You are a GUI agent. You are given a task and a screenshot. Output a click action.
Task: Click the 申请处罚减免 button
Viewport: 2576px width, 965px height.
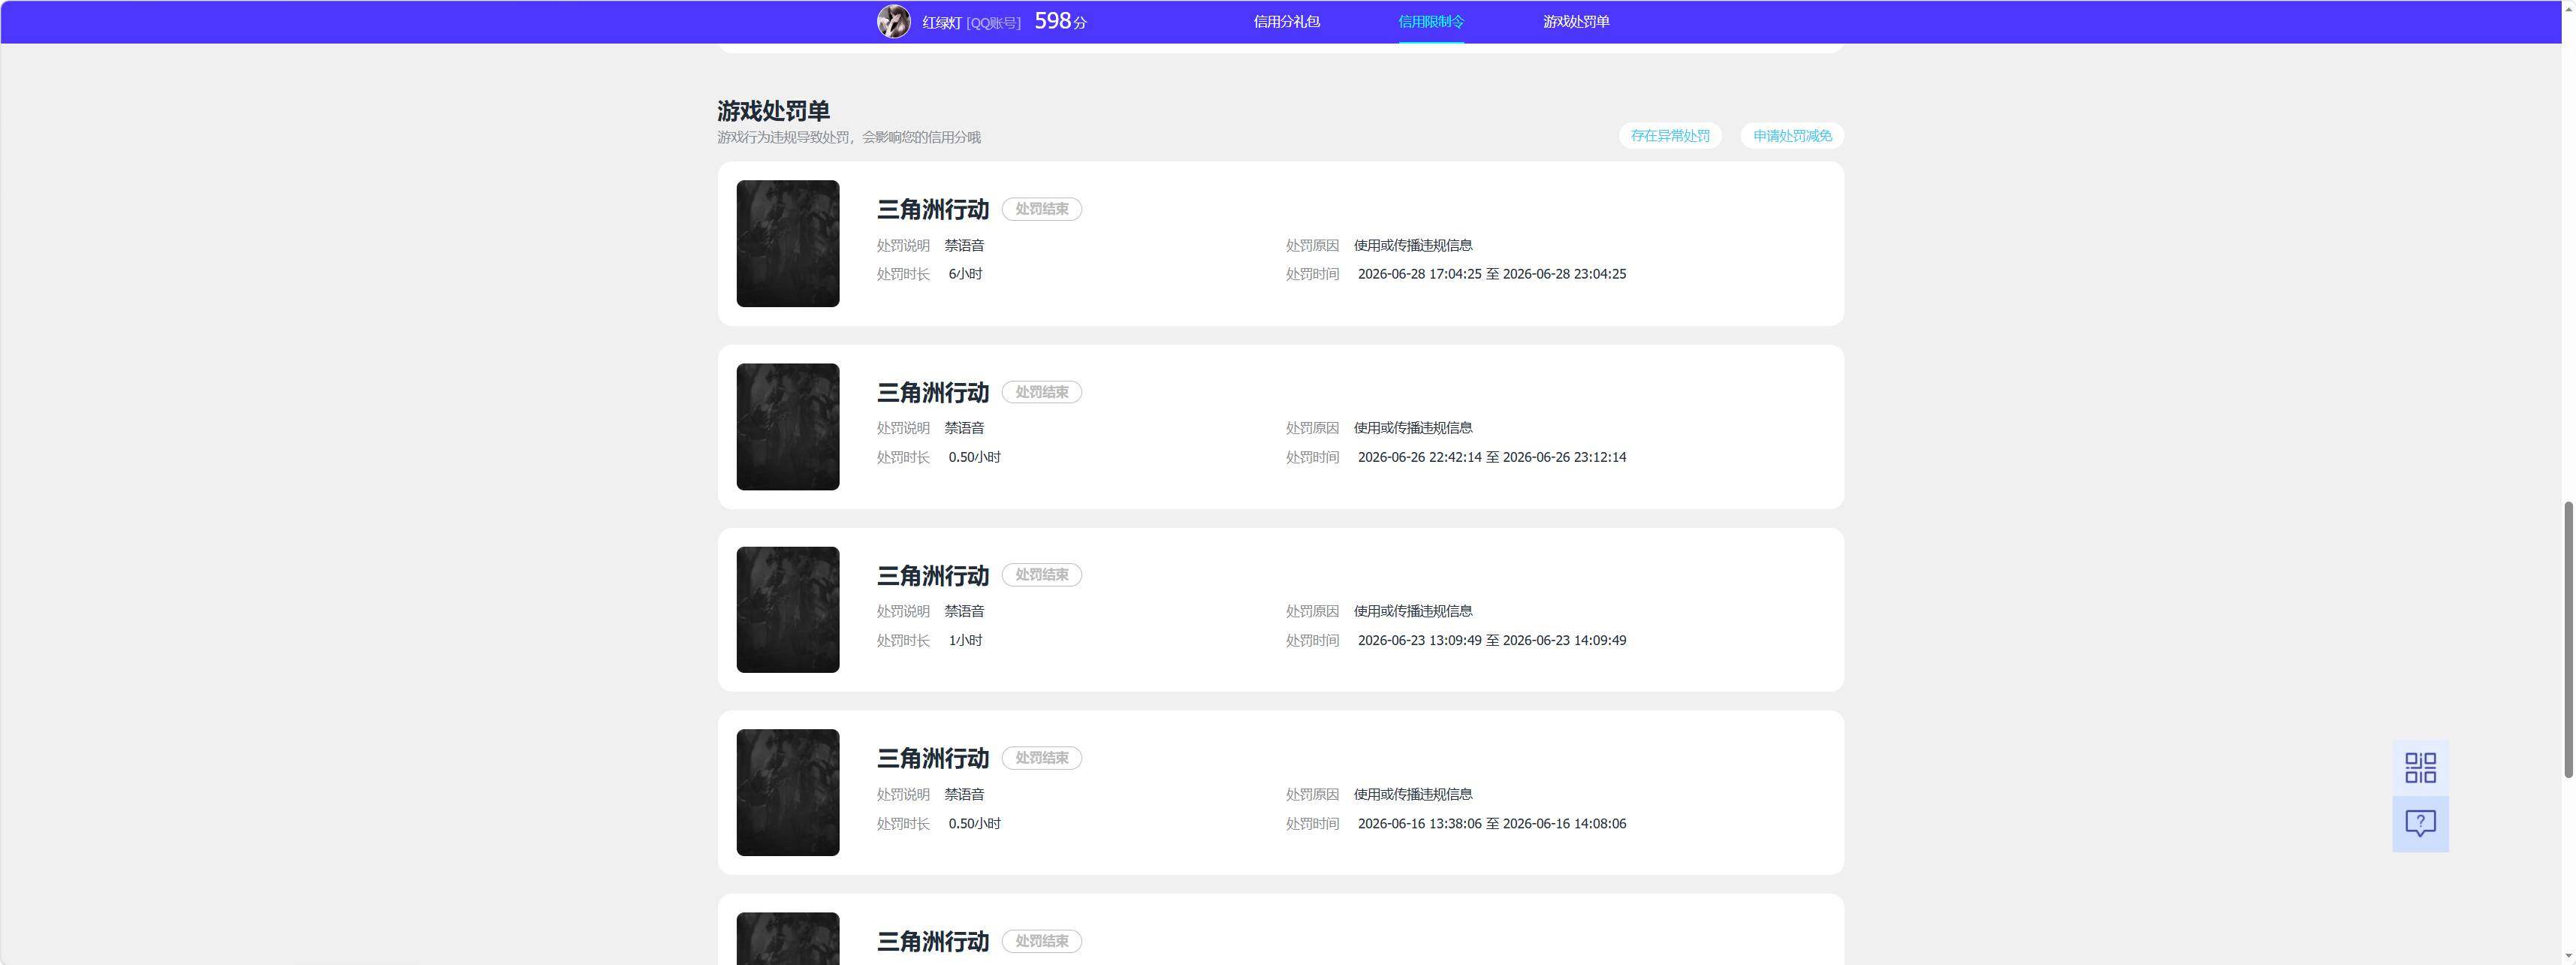click(x=1792, y=136)
